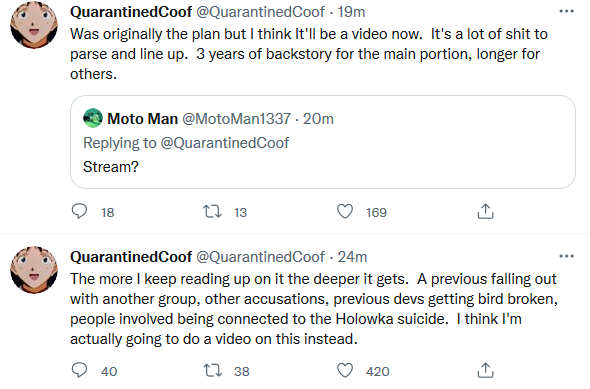Viewport: 590px width, 389px height.
Task: Retweet the tweet with 38 retweets
Action: coord(212,371)
